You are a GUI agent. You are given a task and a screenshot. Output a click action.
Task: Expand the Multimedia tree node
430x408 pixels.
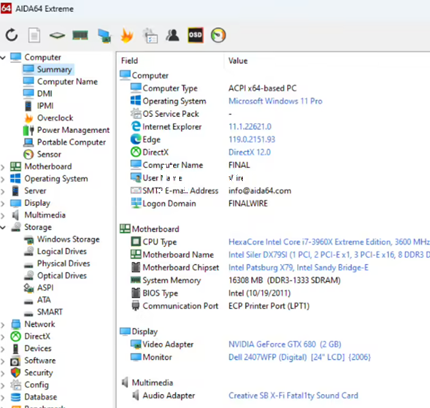[x=3, y=215]
